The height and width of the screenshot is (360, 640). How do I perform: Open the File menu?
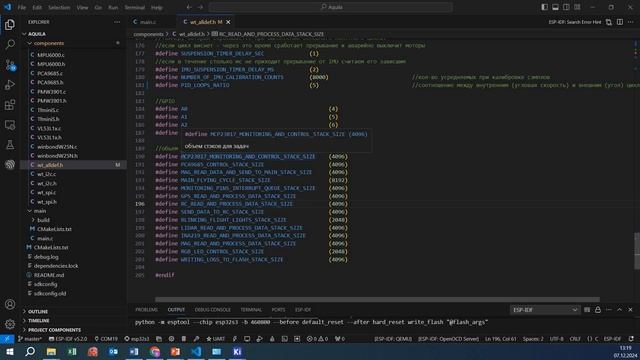[22, 7]
